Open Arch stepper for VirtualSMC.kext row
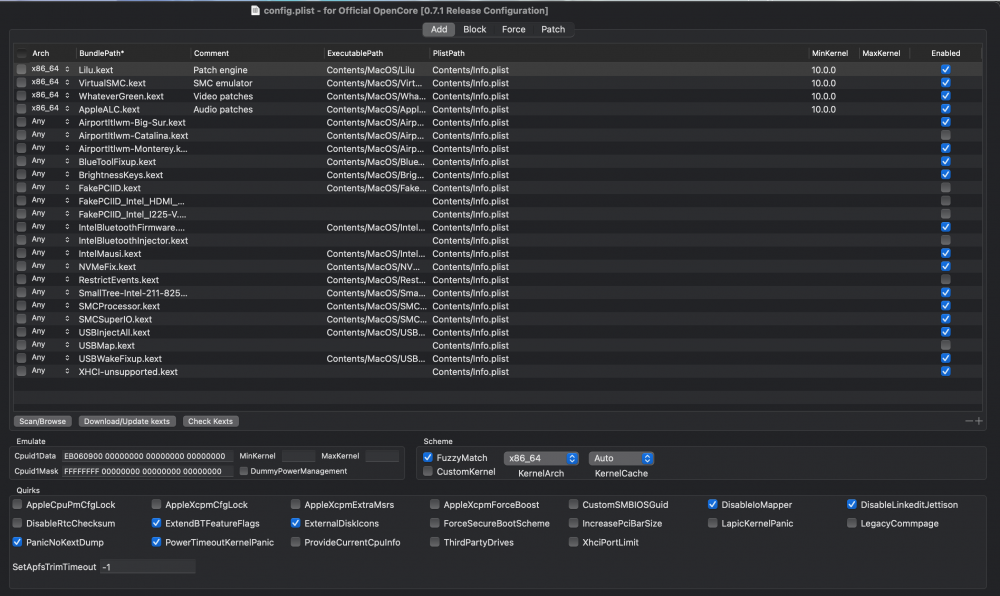Screen dimensions: 1000x596 [x=67, y=82]
